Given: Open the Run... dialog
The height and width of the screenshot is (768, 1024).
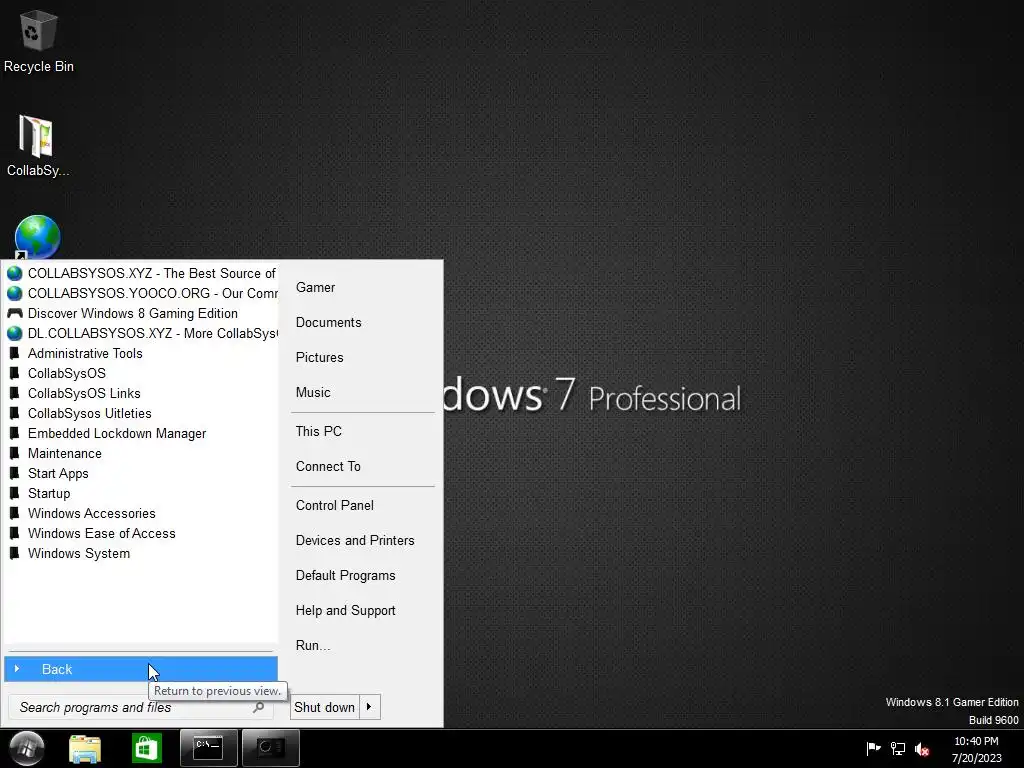Looking at the screenshot, I should point(362,646).
